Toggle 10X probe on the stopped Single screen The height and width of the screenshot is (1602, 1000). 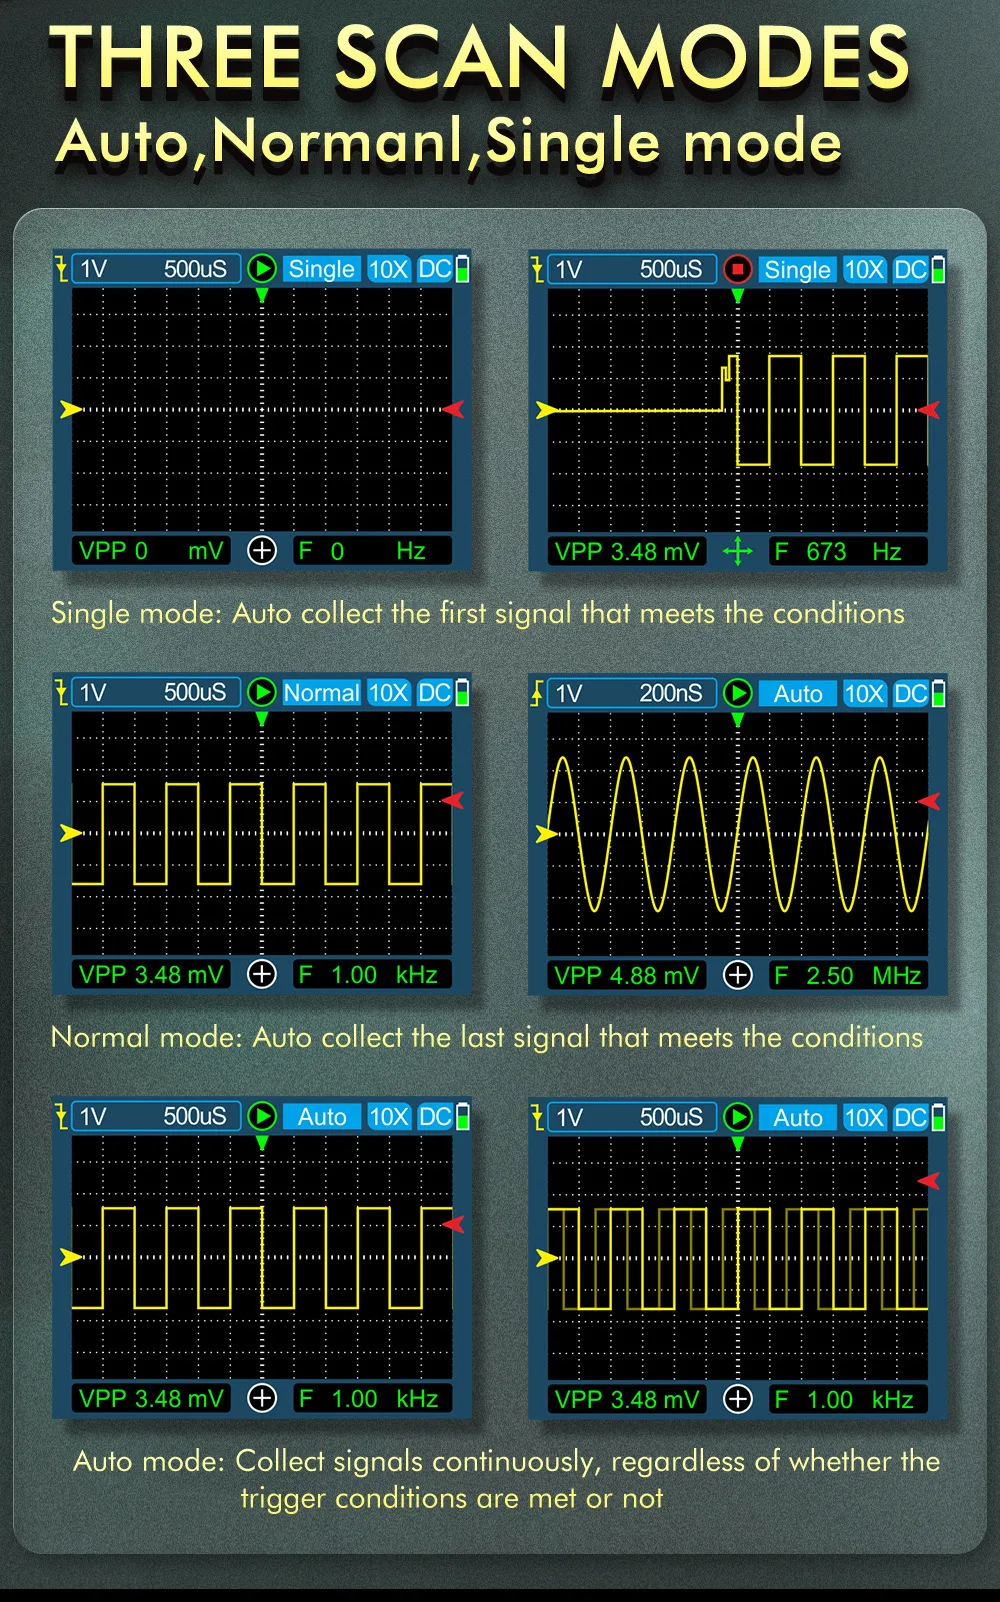tap(864, 269)
